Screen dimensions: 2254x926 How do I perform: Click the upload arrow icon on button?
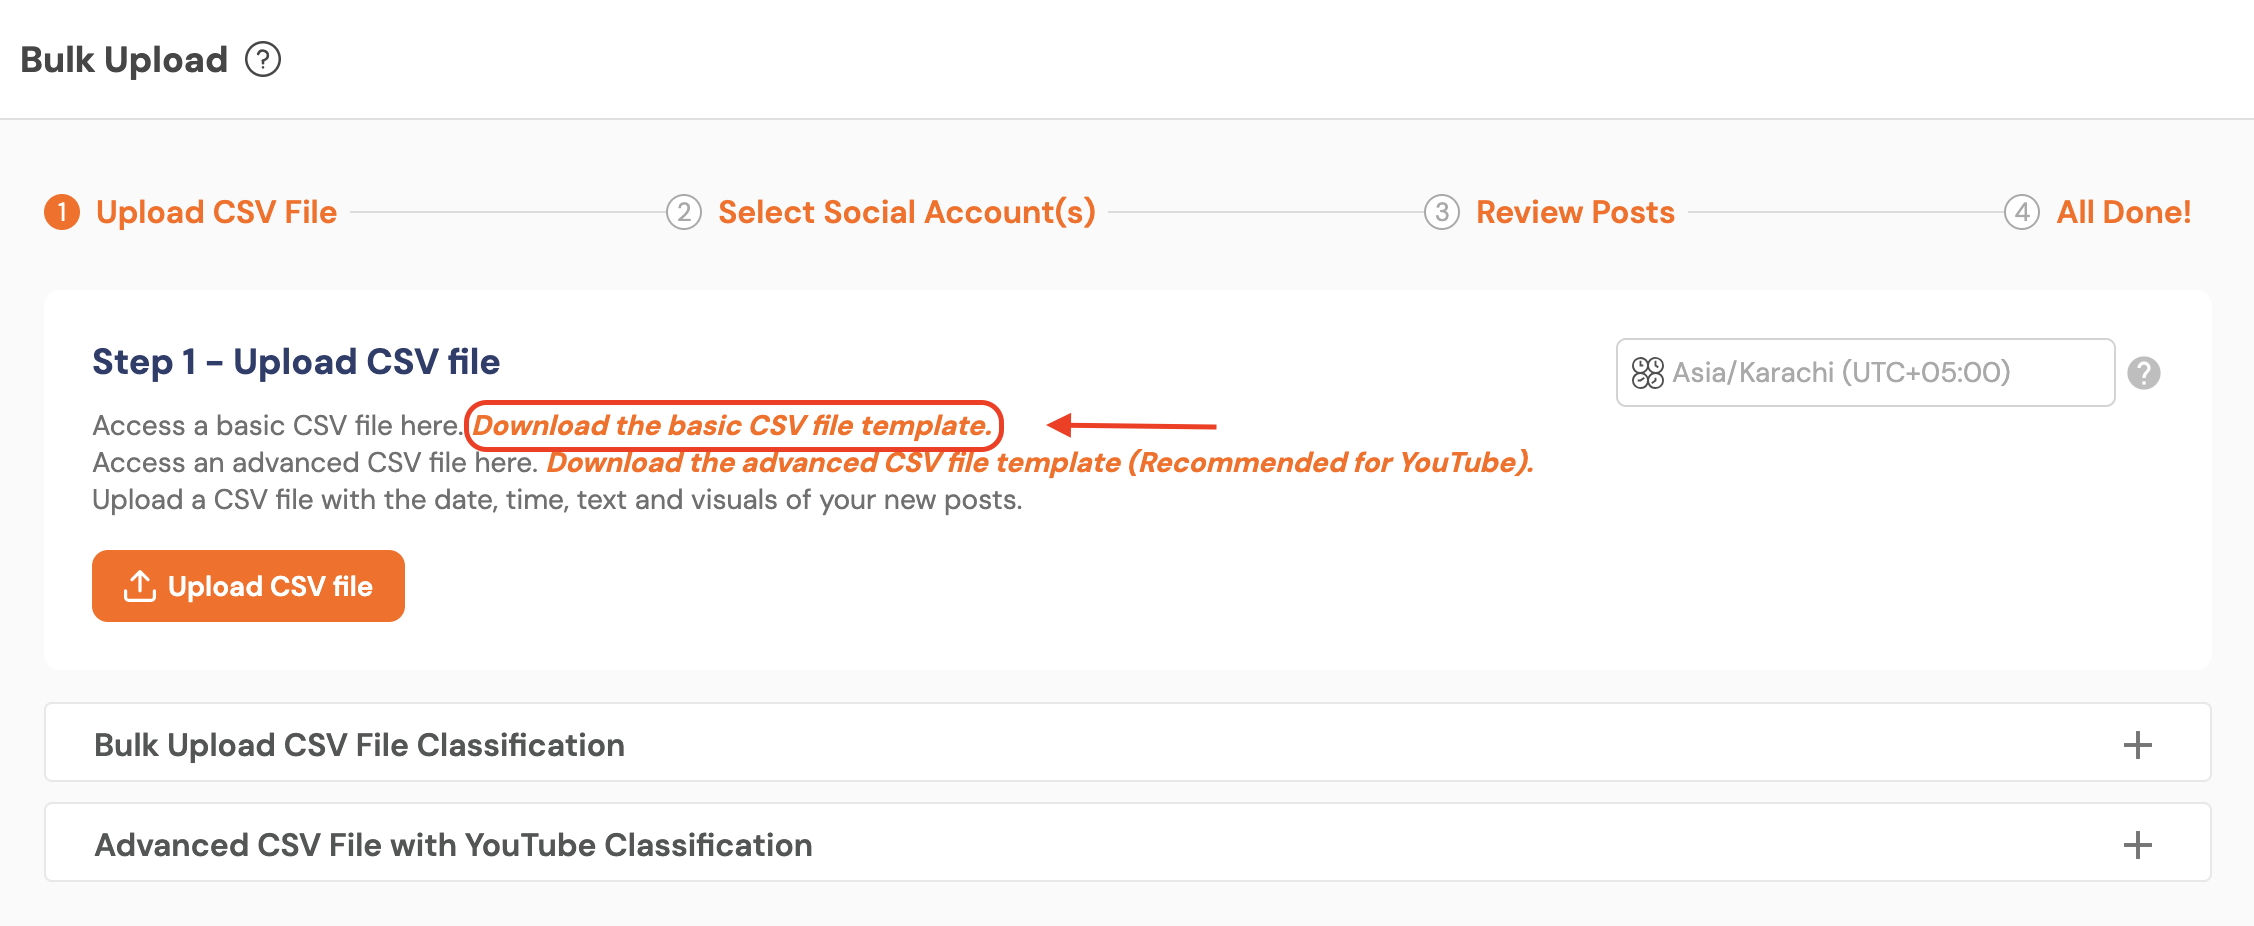(139, 586)
